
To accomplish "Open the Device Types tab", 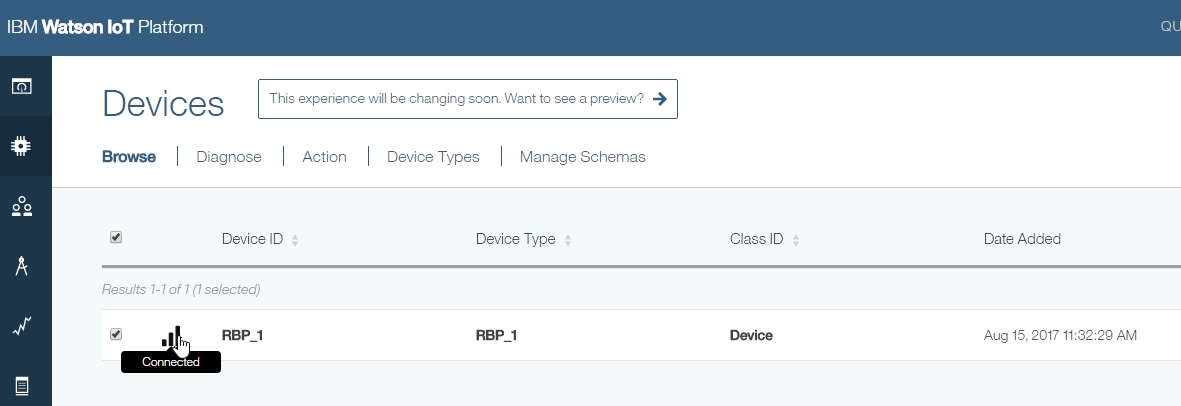I will (x=433, y=157).
